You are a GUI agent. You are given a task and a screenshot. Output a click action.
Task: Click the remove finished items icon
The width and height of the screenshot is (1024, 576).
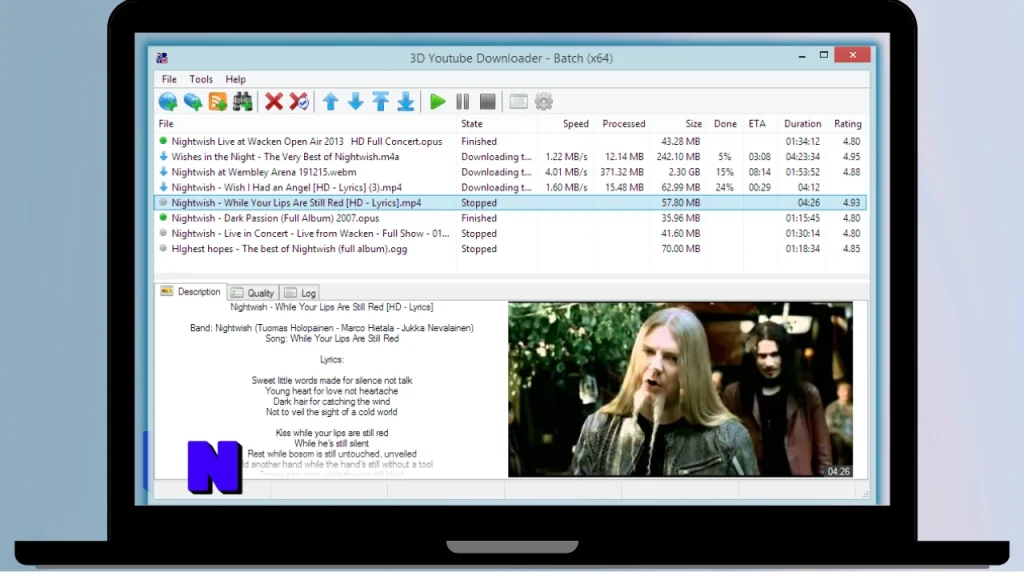pyautogui.click(x=299, y=102)
